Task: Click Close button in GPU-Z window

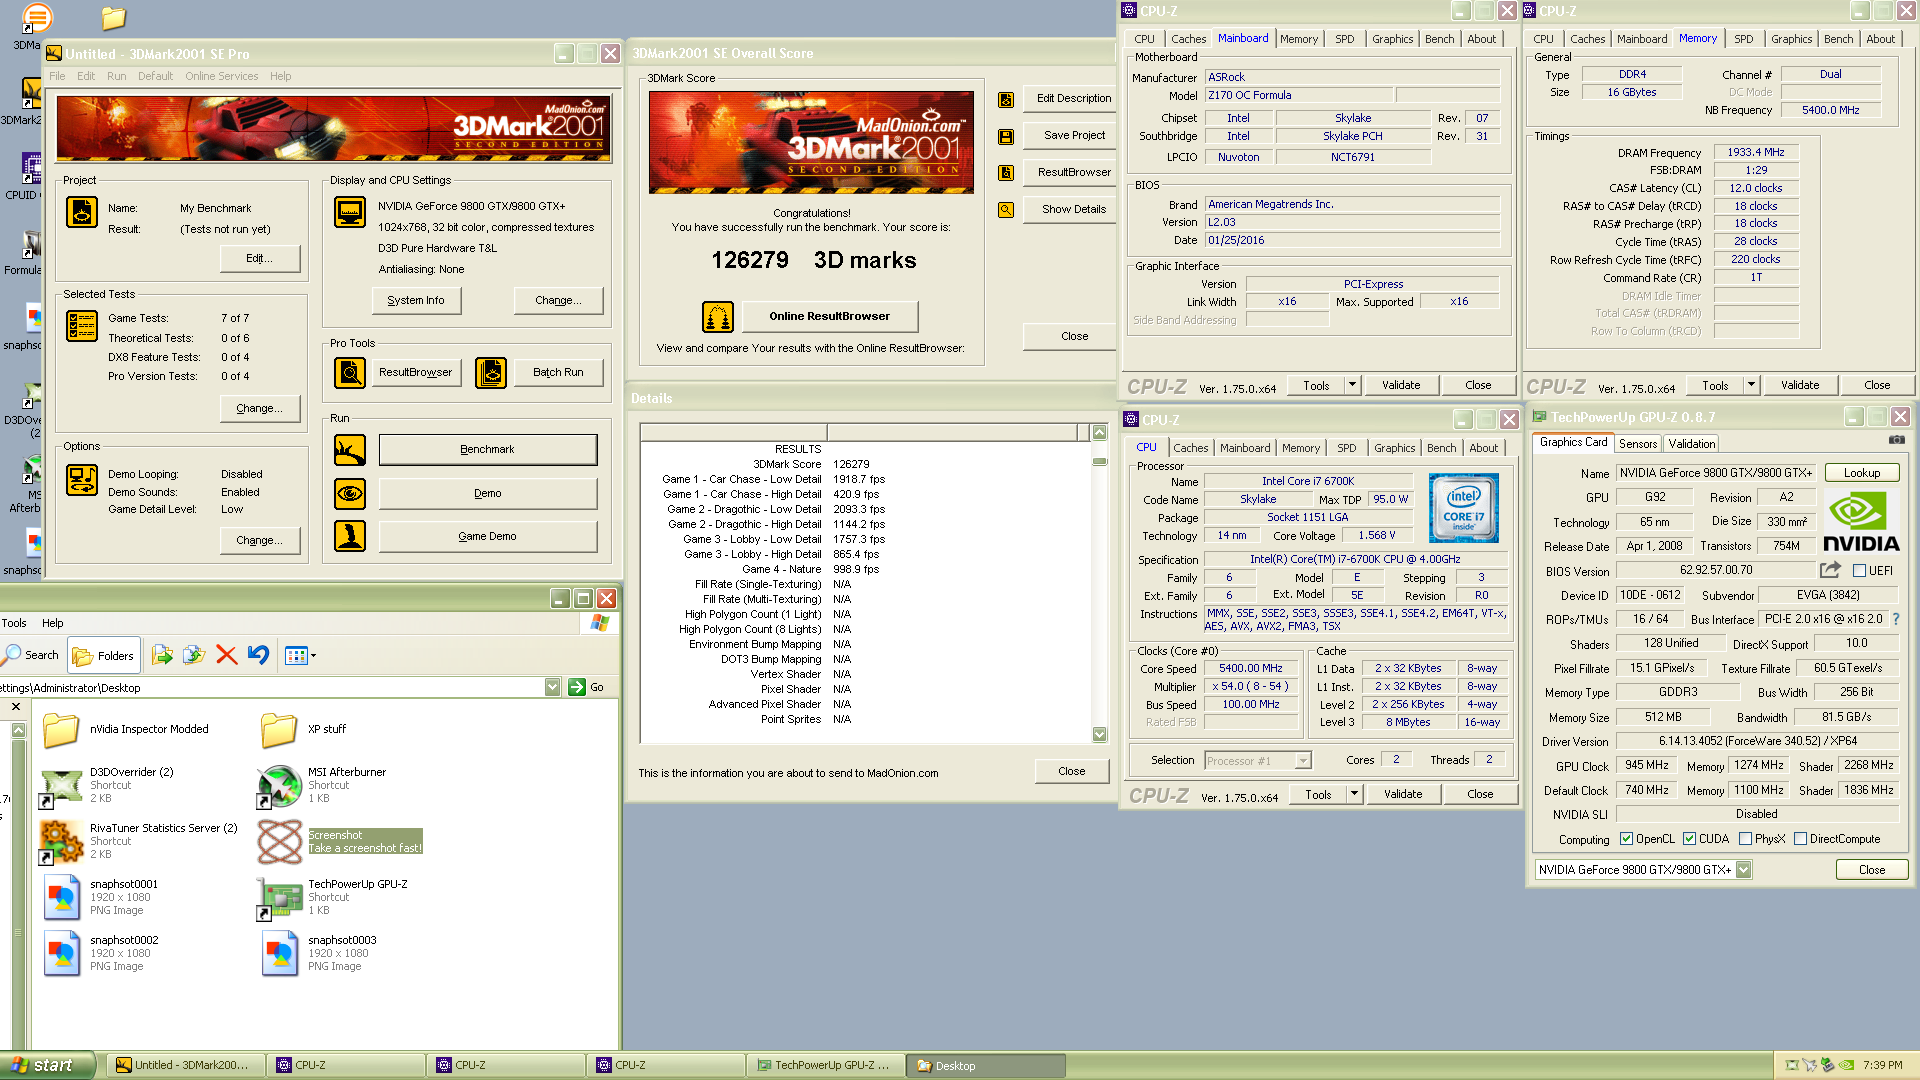Action: 1872,870
